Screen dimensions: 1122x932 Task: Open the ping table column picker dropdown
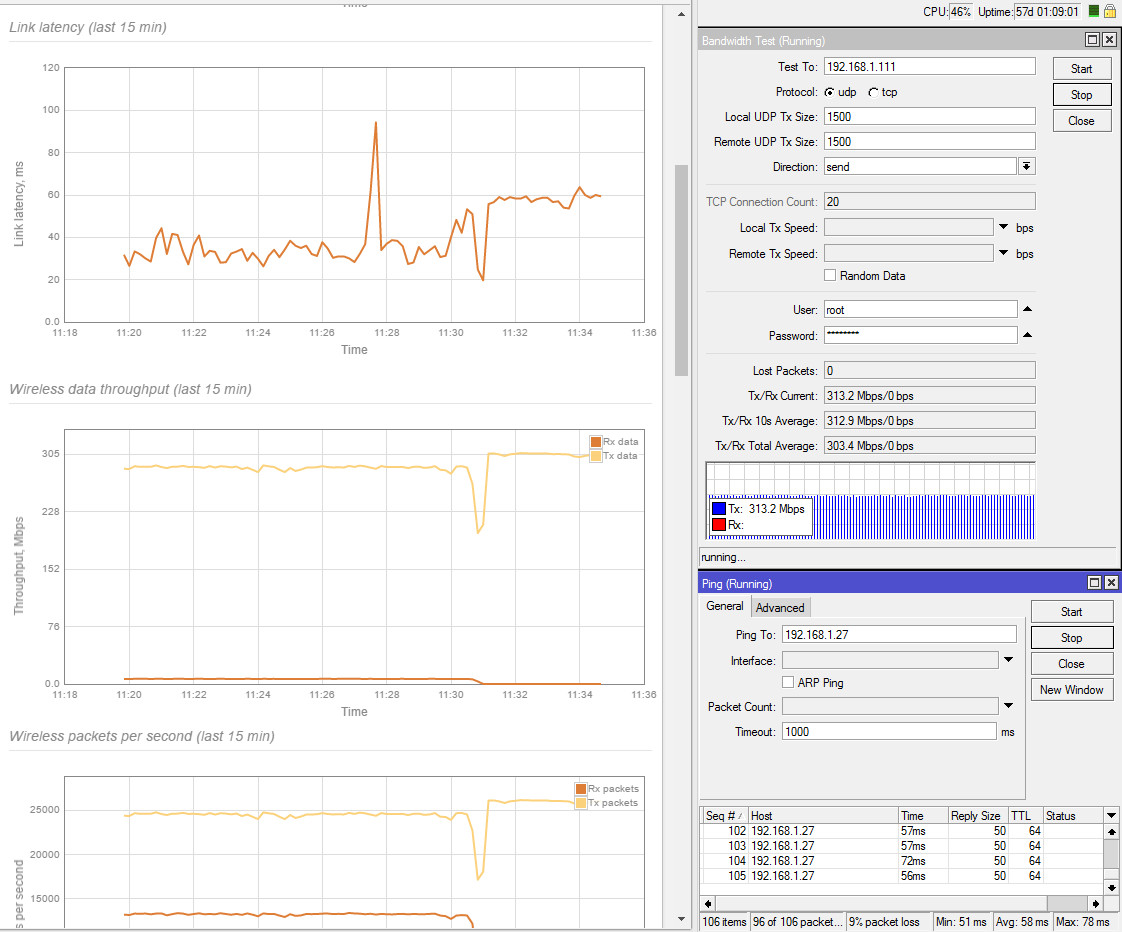pos(1111,815)
